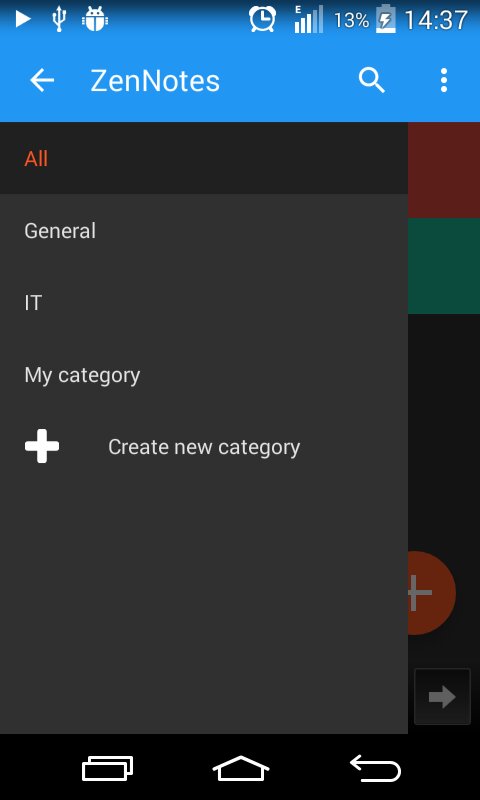Choose My category from the drawer
The image size is (480, 800).
pyautogui.click(x=204, y=375)
